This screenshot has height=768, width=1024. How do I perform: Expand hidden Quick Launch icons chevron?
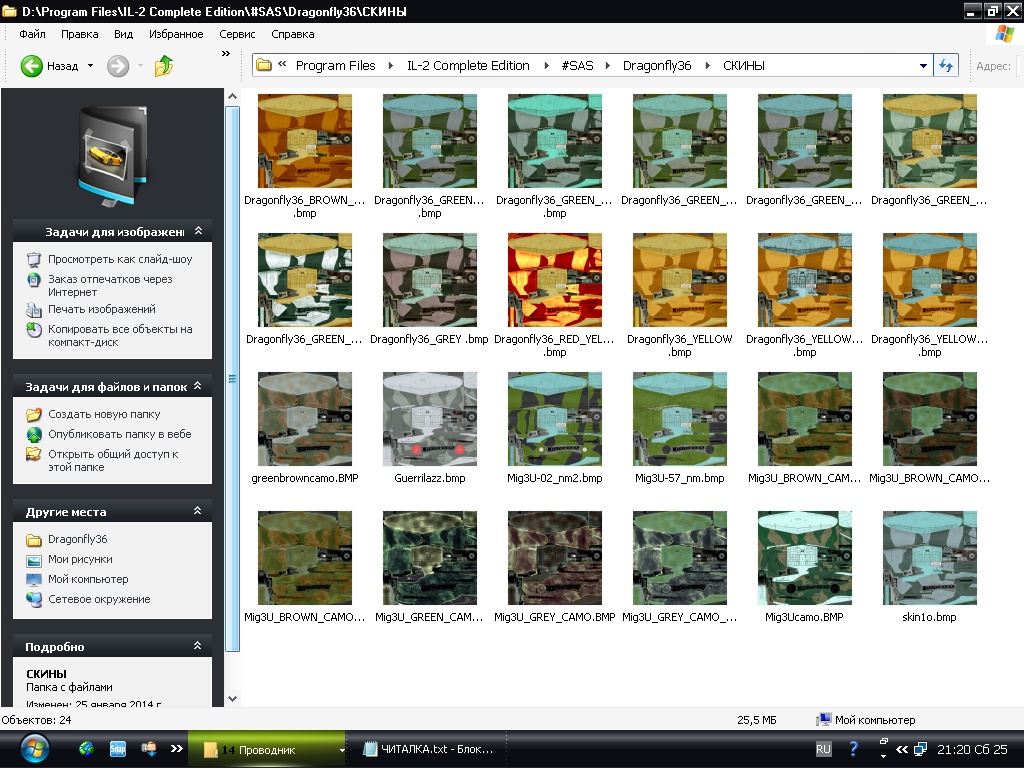pyautogui.click(x=176, y=749)
